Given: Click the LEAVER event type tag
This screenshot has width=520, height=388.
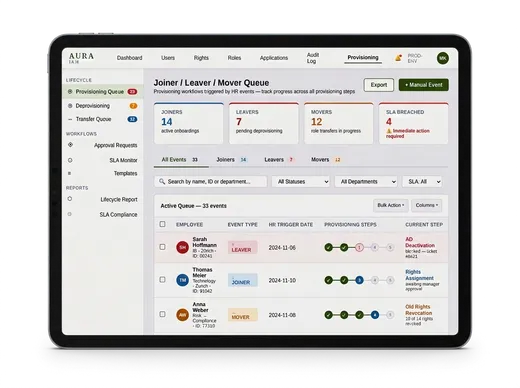Looking at the screenshot, I should coord(242,248).
